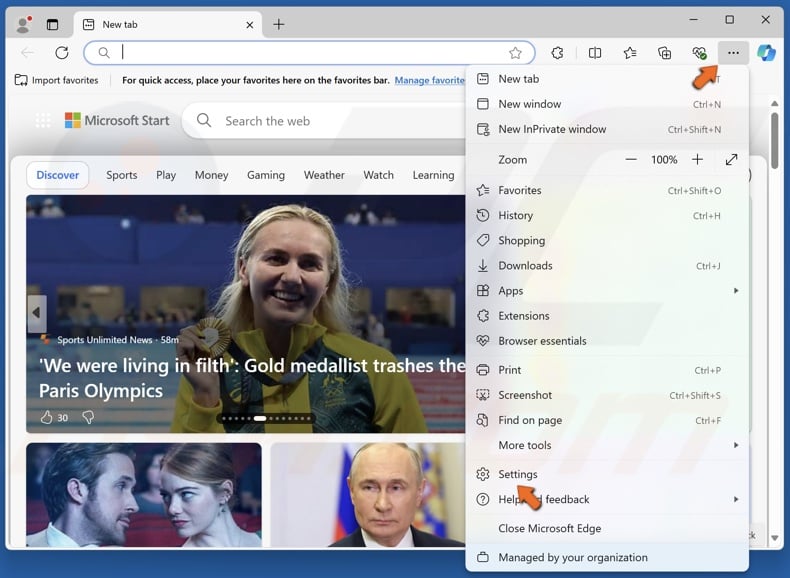
Task: Choose New InPrivate window menu item
Action: click(x=552, y=129)
